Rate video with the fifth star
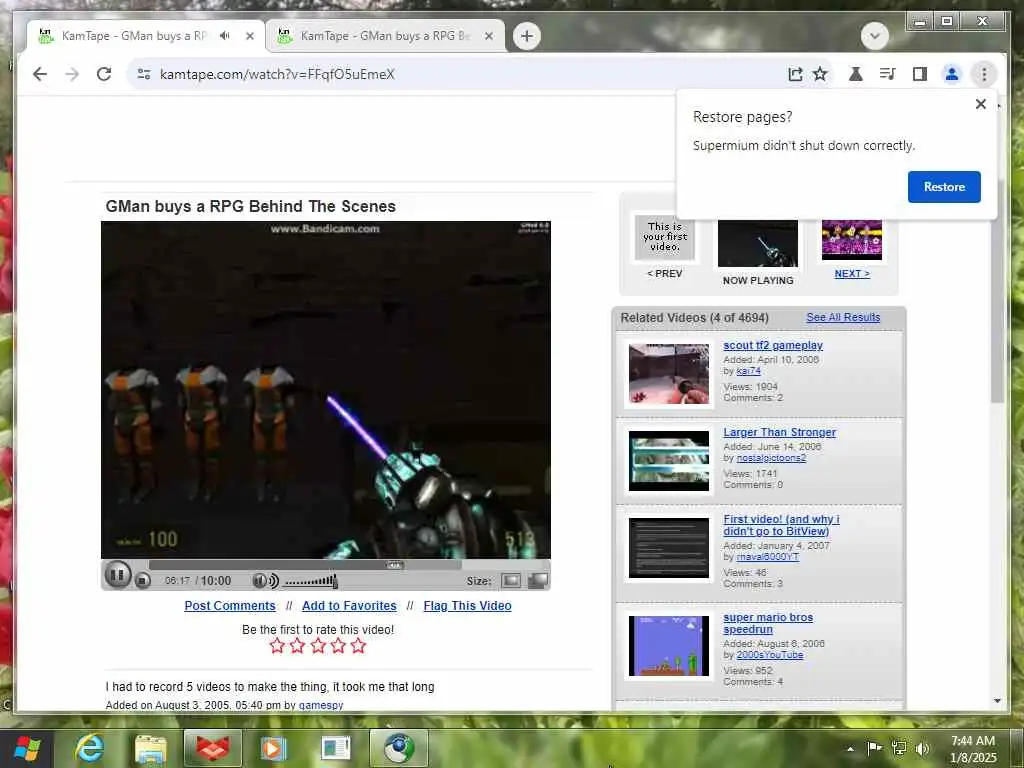The width and height of the screenshot is (1024, 768). (x=359, y=646)
